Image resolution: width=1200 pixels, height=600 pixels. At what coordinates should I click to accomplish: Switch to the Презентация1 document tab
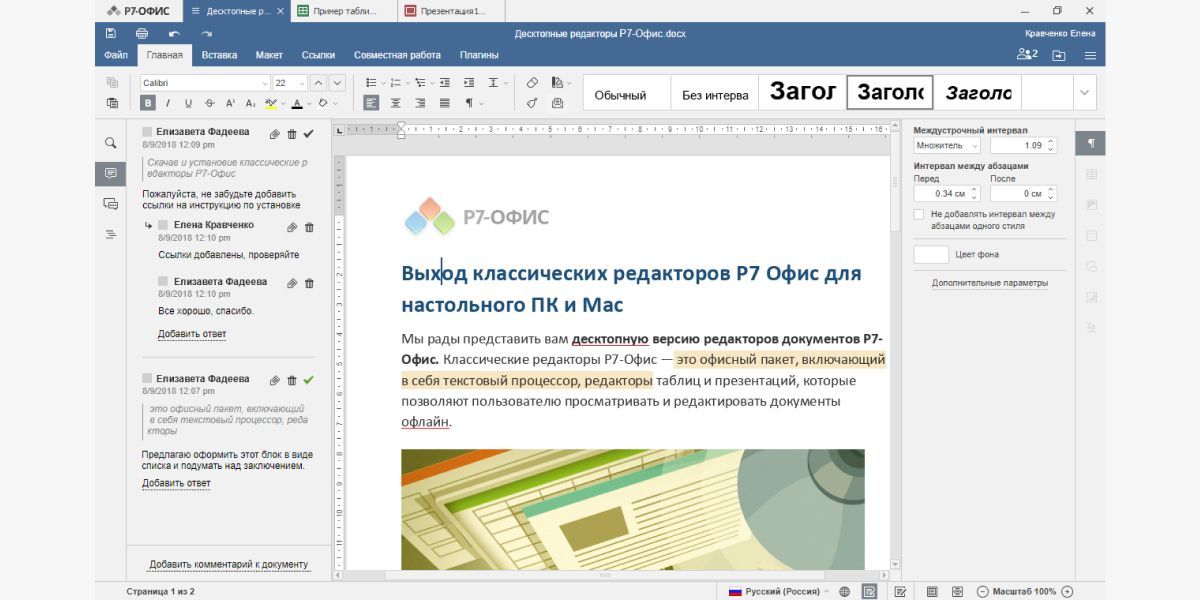pos(450,11)
